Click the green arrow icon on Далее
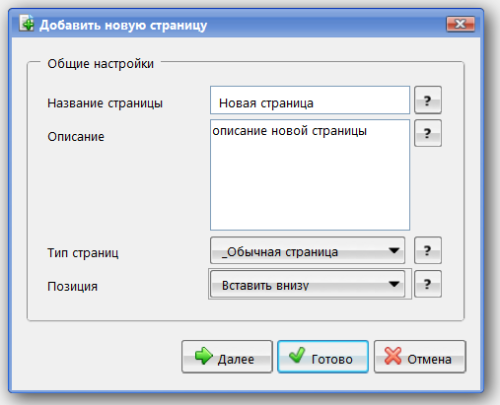 (x=204, y=356)
